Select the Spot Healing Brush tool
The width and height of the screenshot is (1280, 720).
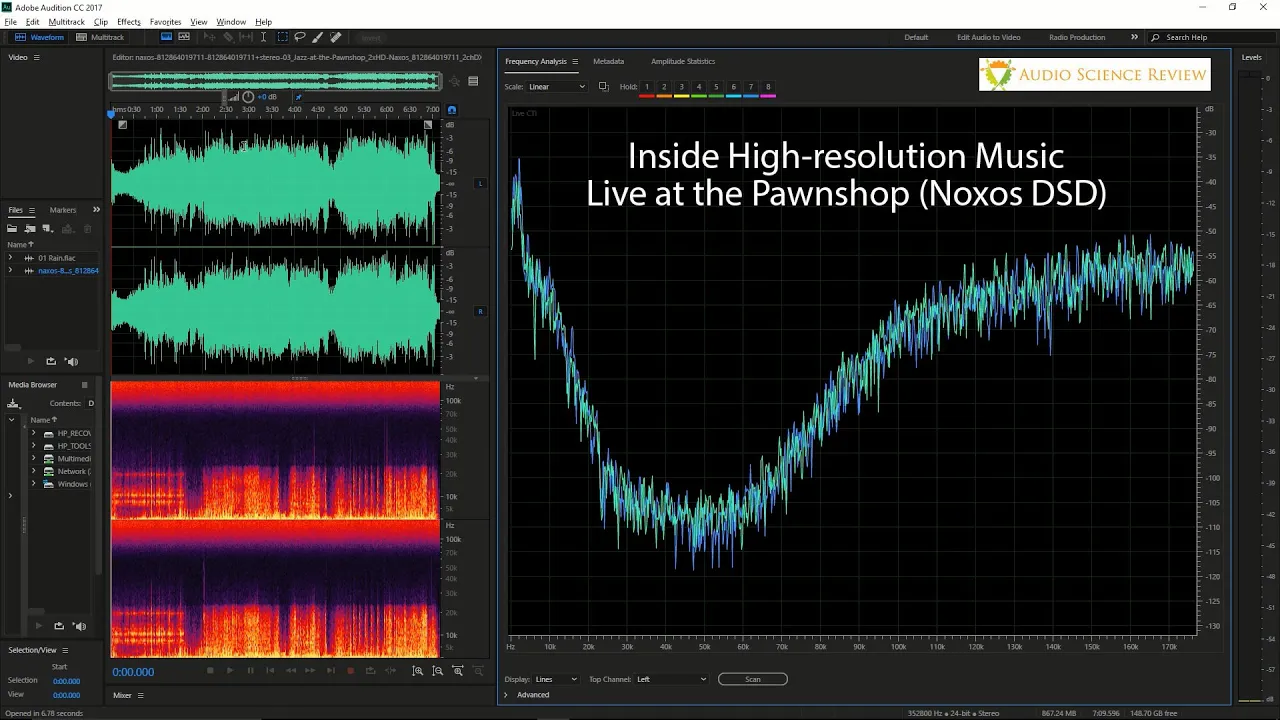point(336,37)
